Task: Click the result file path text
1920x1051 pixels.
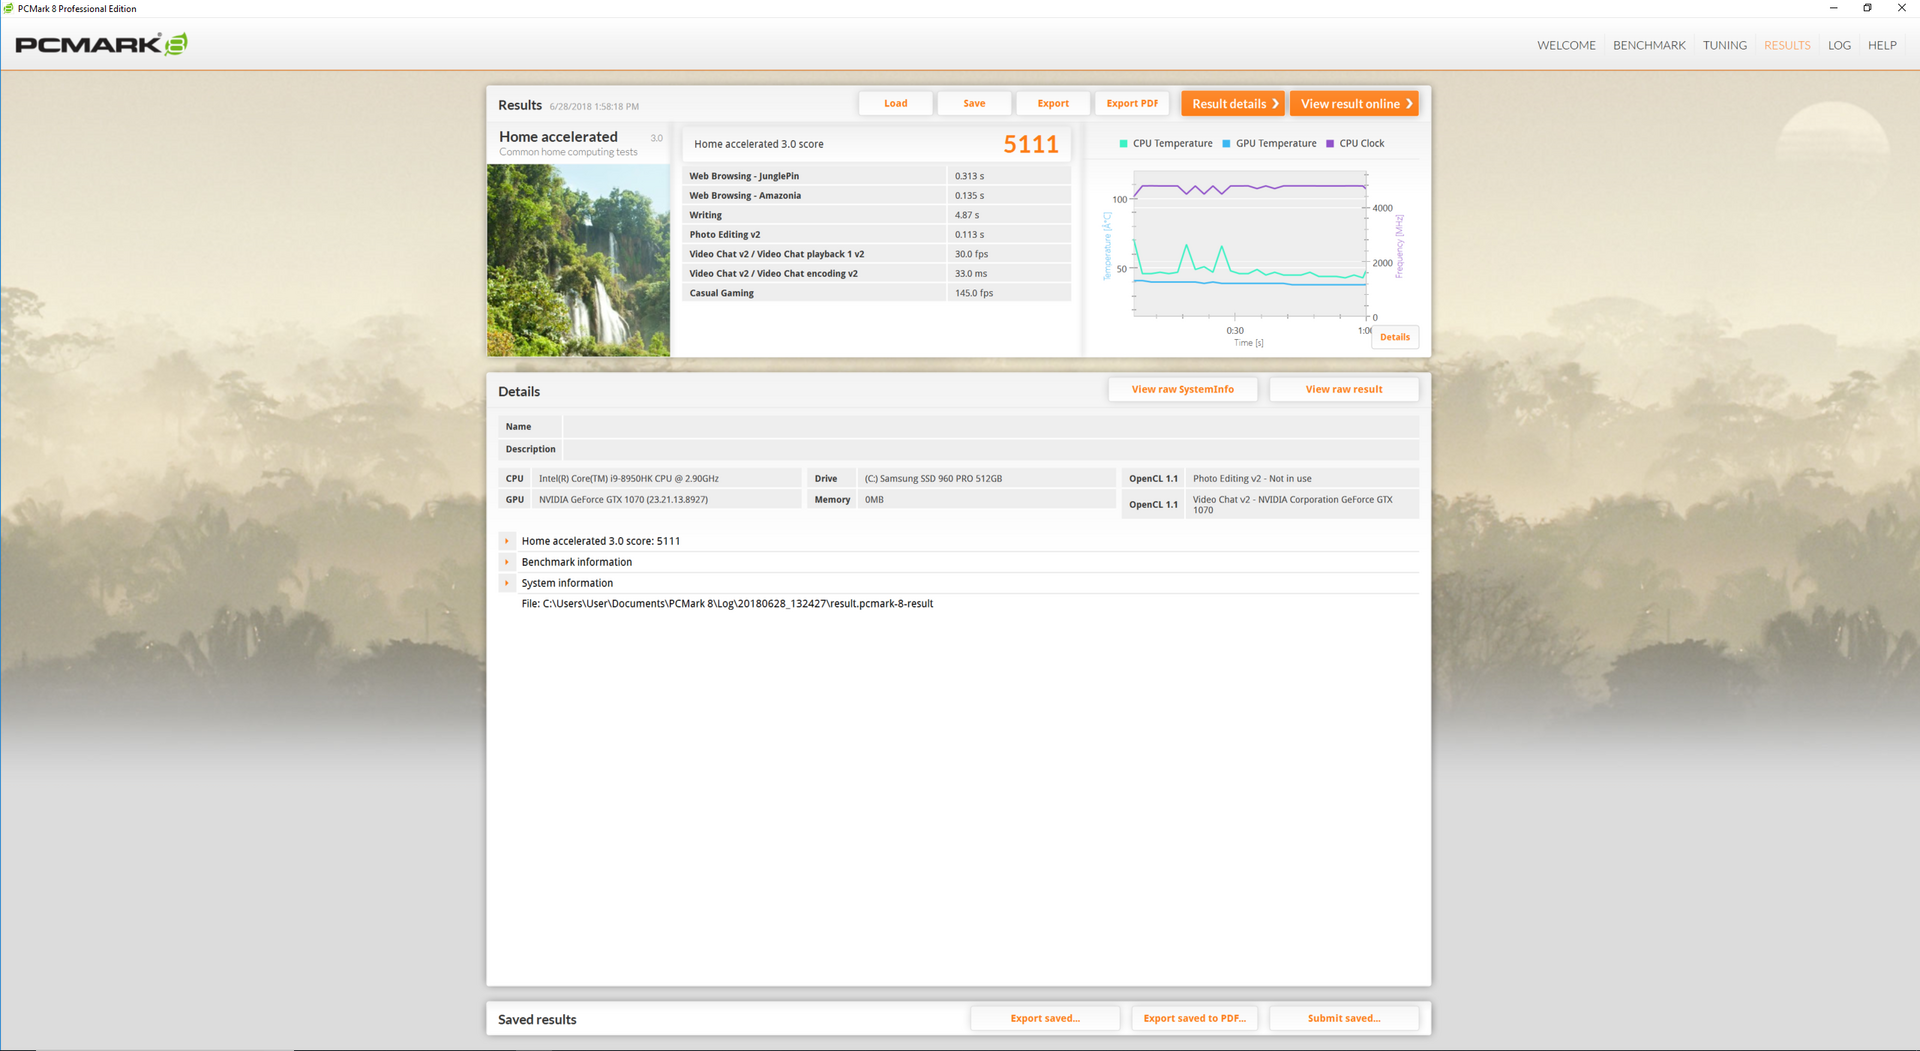Action: point(727,604)
